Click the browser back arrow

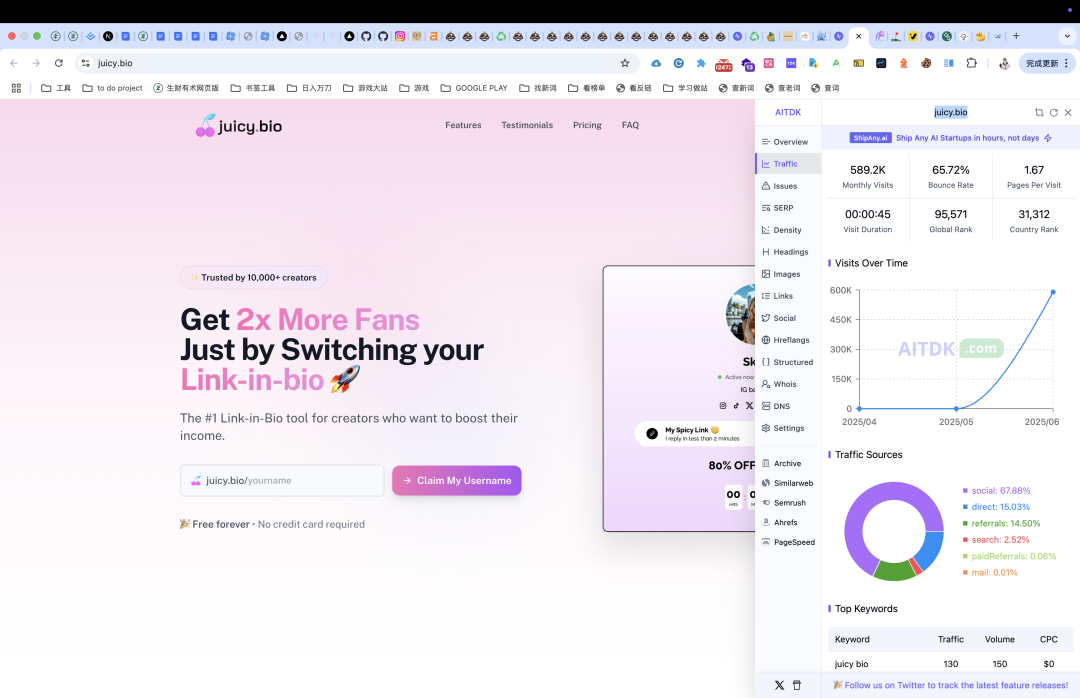(x=14, y=63)
